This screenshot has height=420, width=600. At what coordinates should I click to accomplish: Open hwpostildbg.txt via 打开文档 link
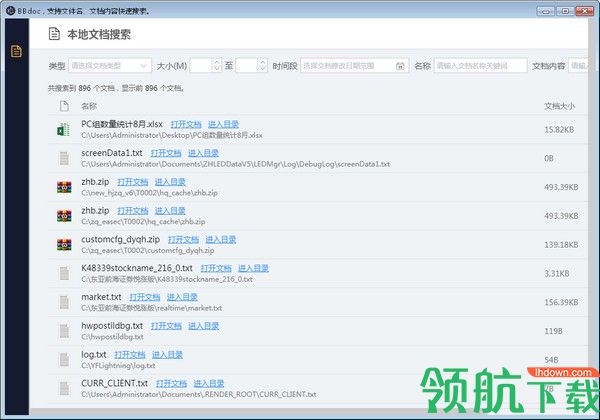166,326
